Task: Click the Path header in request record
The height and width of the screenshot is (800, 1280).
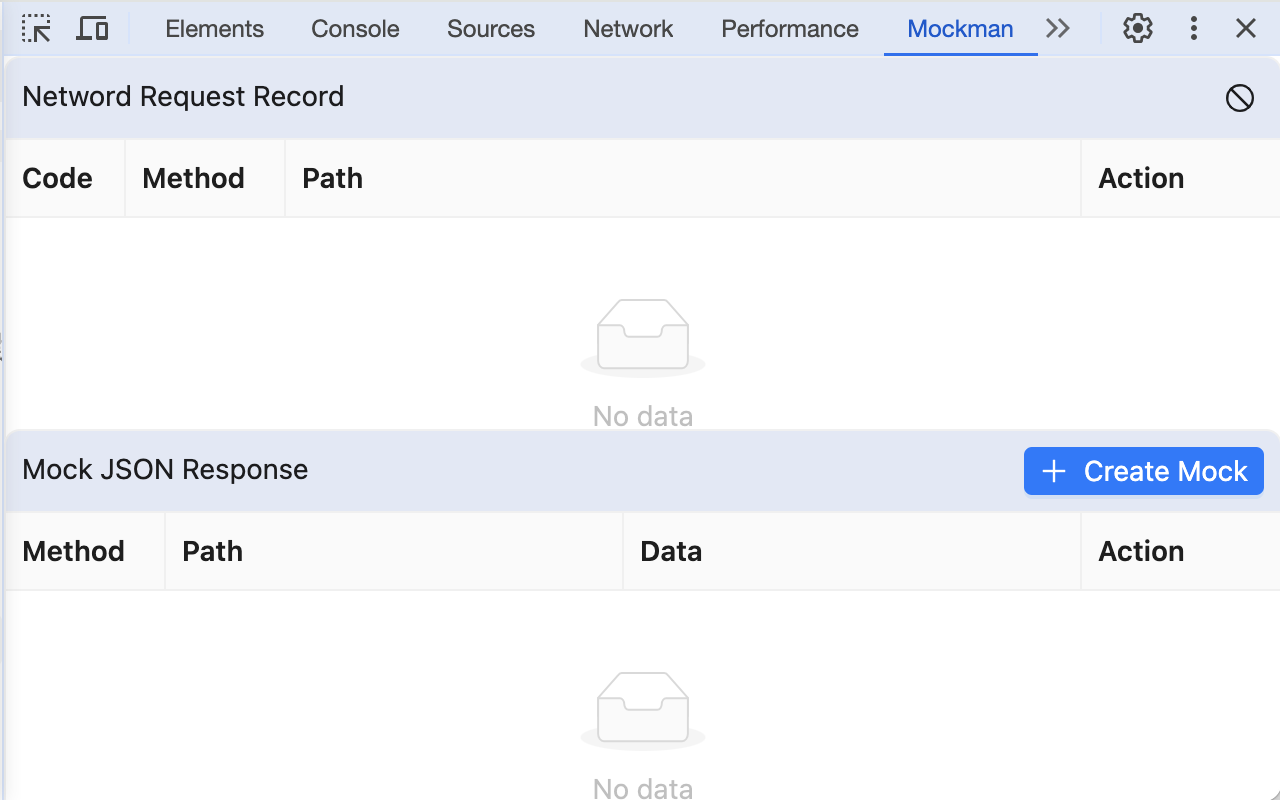Action: coord(332,178)
